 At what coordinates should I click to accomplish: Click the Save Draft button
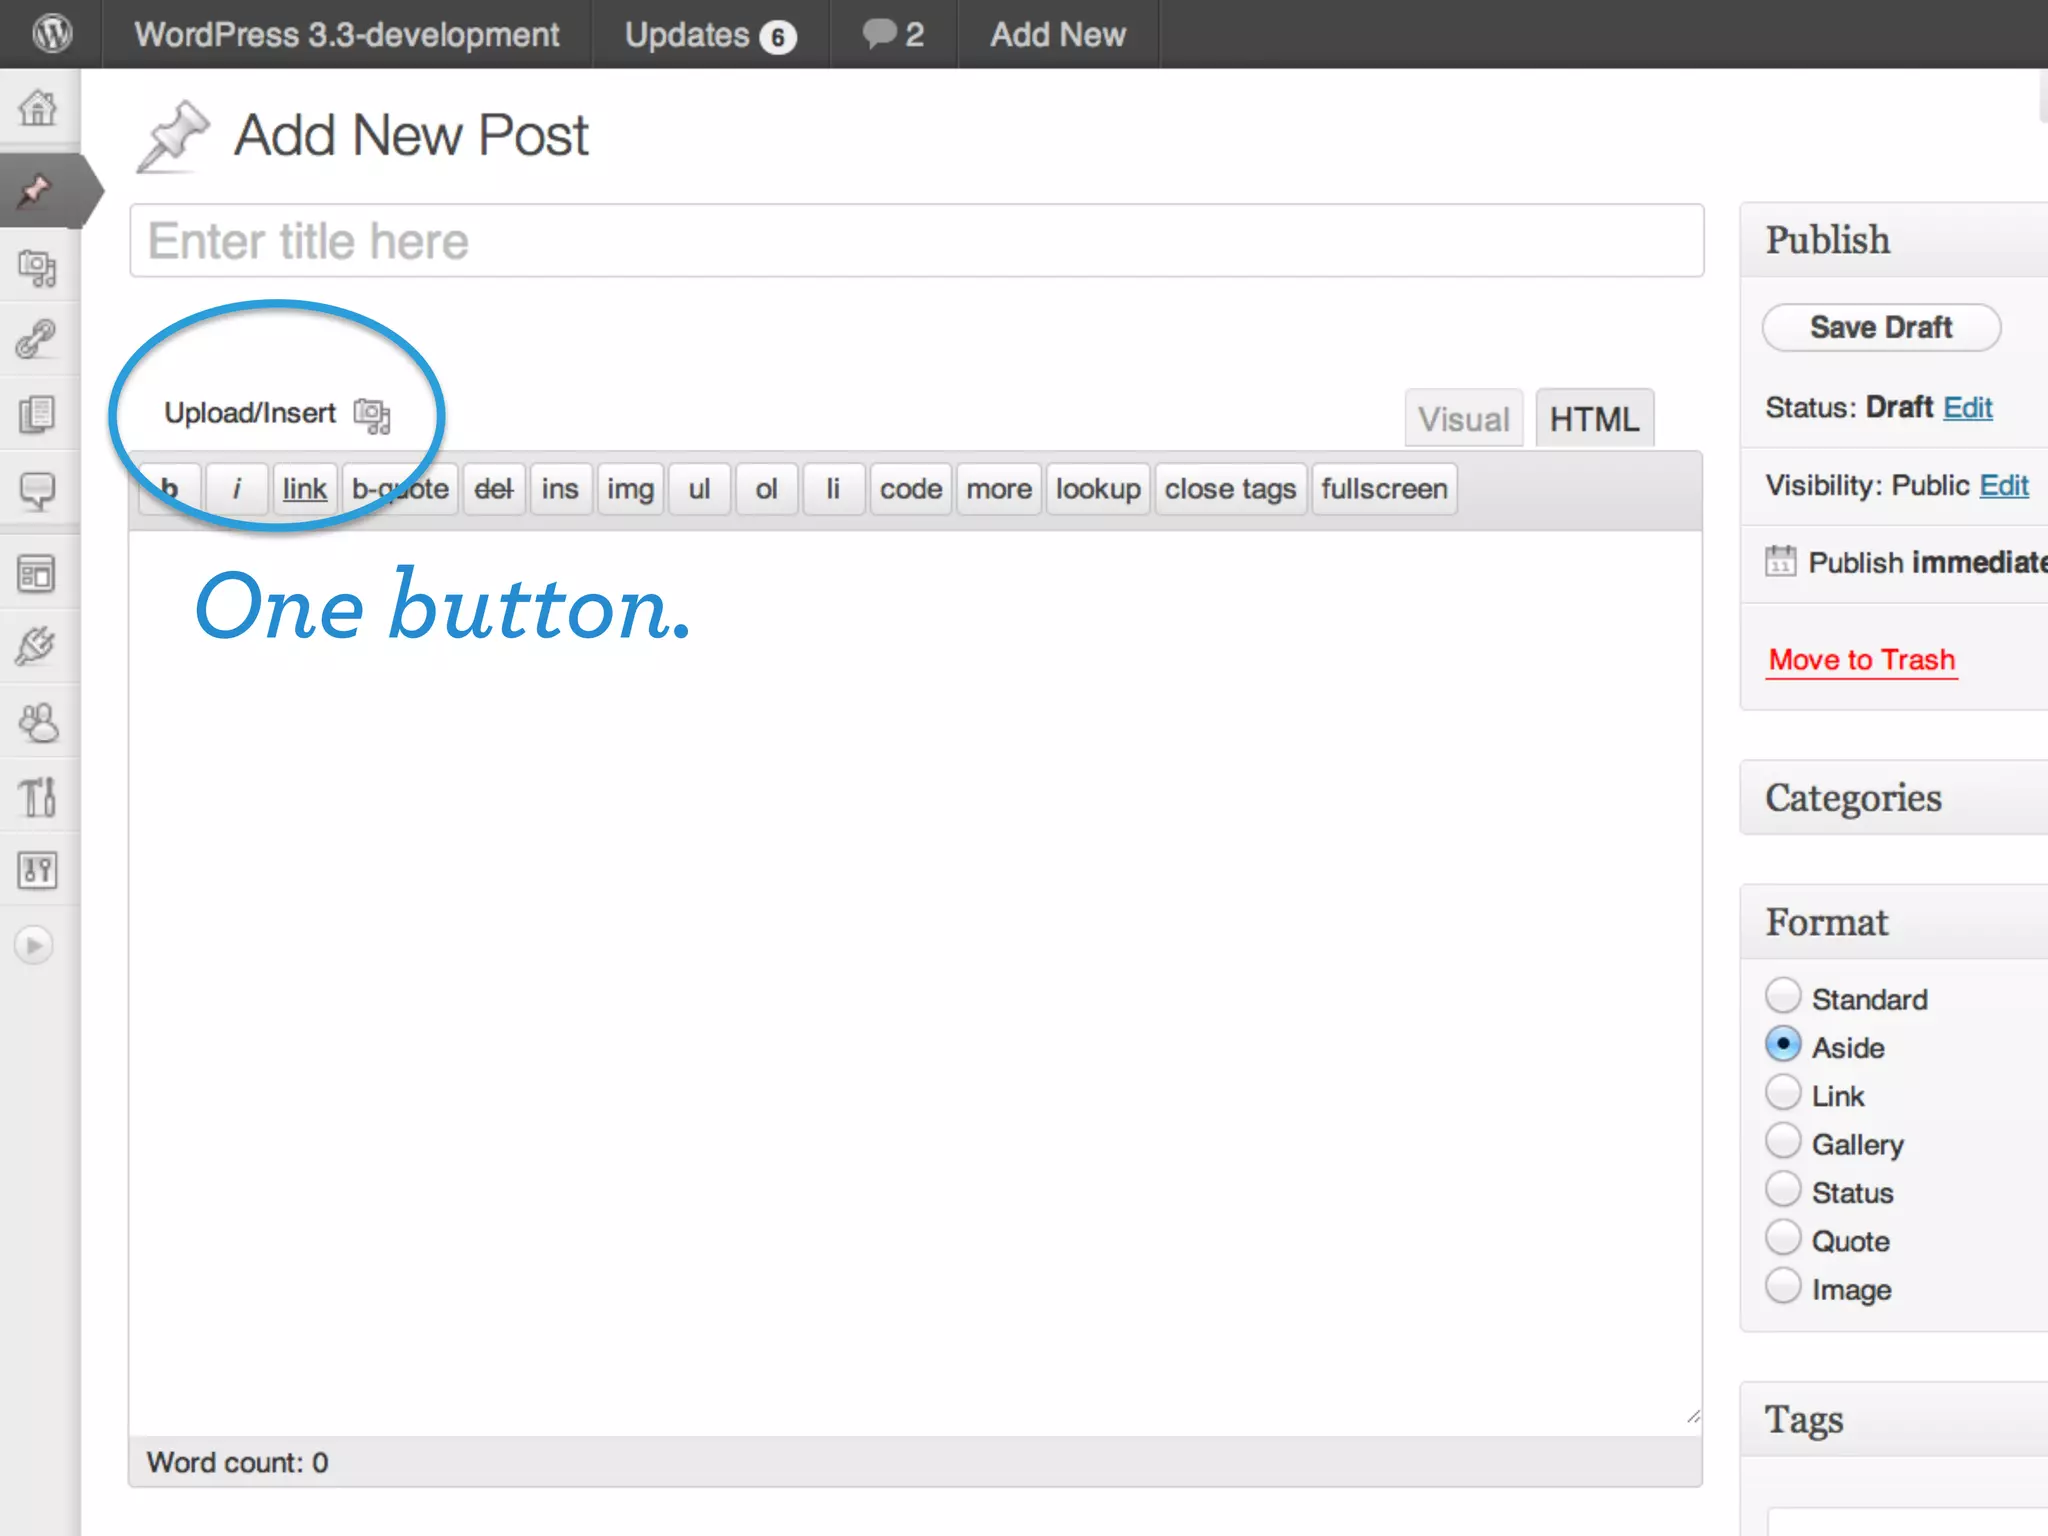tap(1880, 328)
